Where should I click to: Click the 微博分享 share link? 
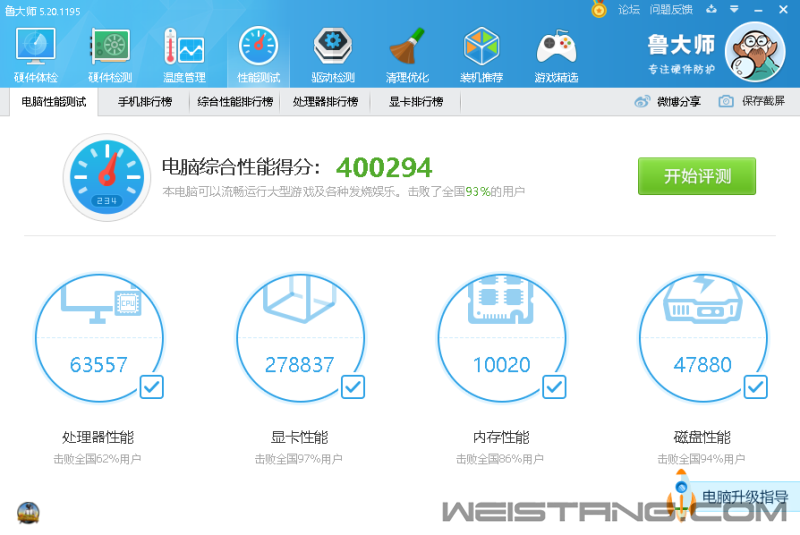pyautogui.click(x=668, y=102)
